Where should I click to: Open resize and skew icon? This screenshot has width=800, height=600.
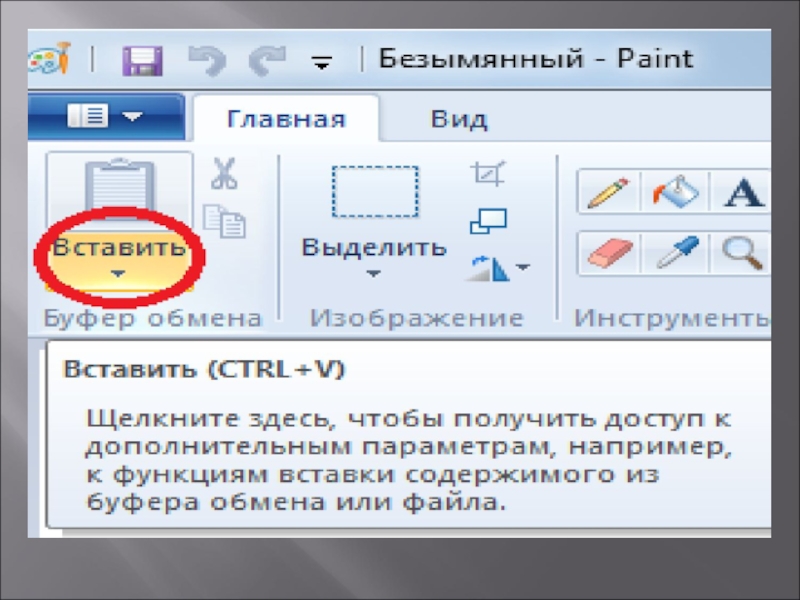click(488, 221)
